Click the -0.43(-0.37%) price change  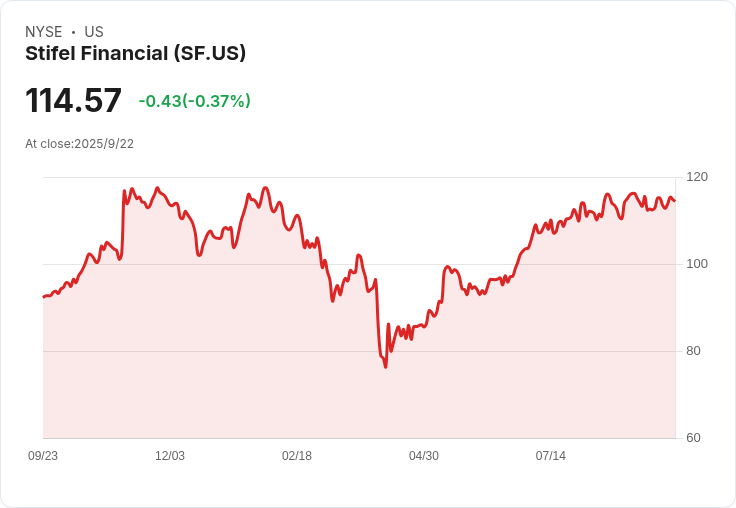194,101
